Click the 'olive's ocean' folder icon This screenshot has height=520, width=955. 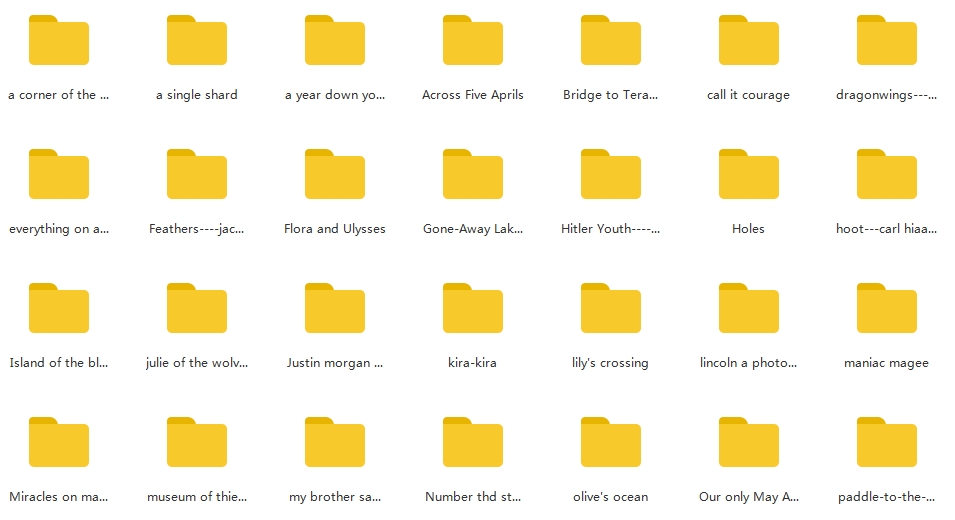pyautogui.click(x=611, y=442)
